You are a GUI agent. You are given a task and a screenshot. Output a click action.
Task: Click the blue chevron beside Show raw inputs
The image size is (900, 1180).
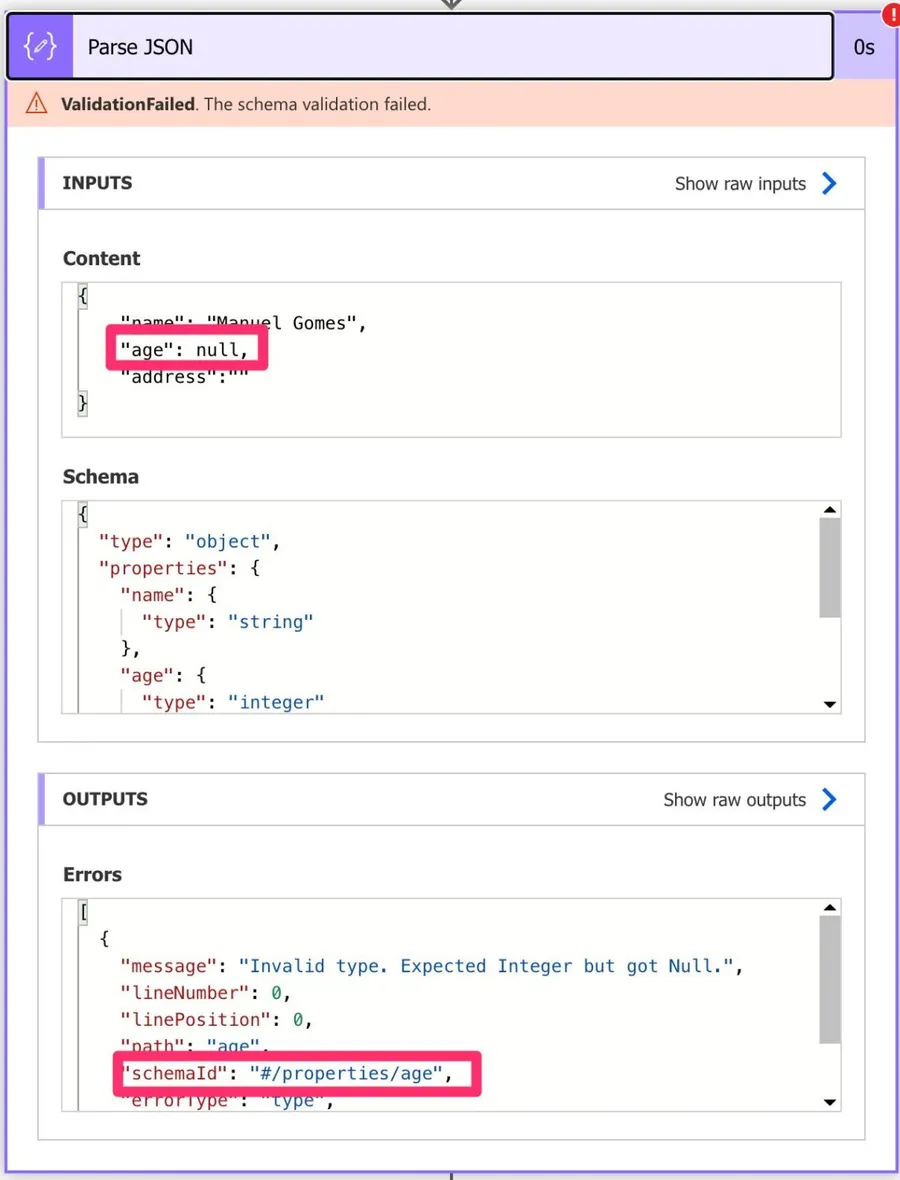click(829, 183)
